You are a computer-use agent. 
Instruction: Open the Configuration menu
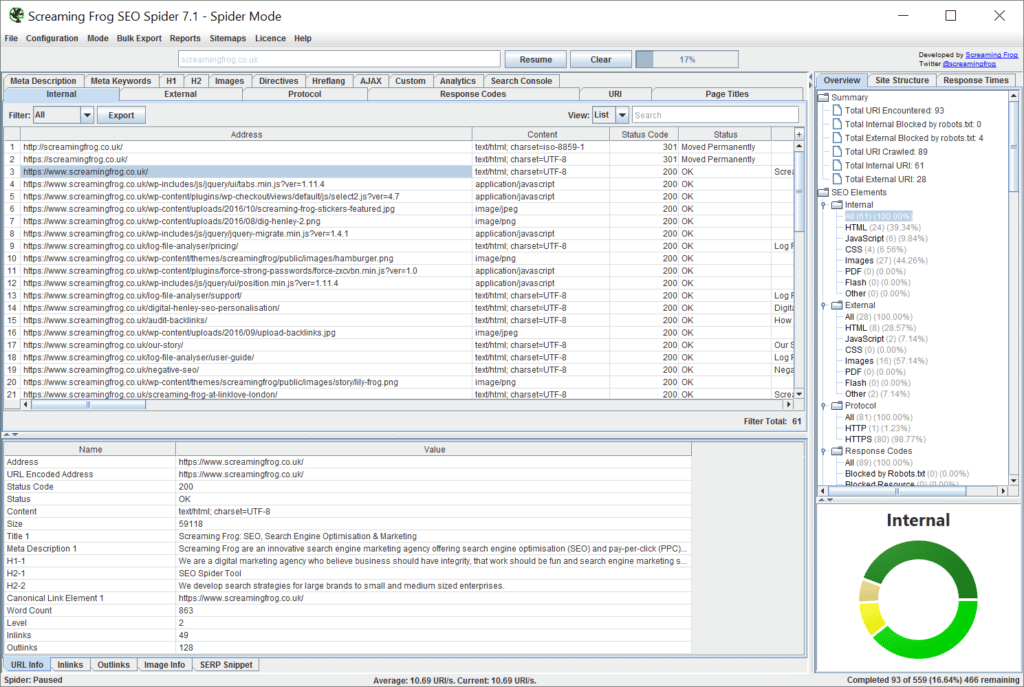click(x=52, y=39)
